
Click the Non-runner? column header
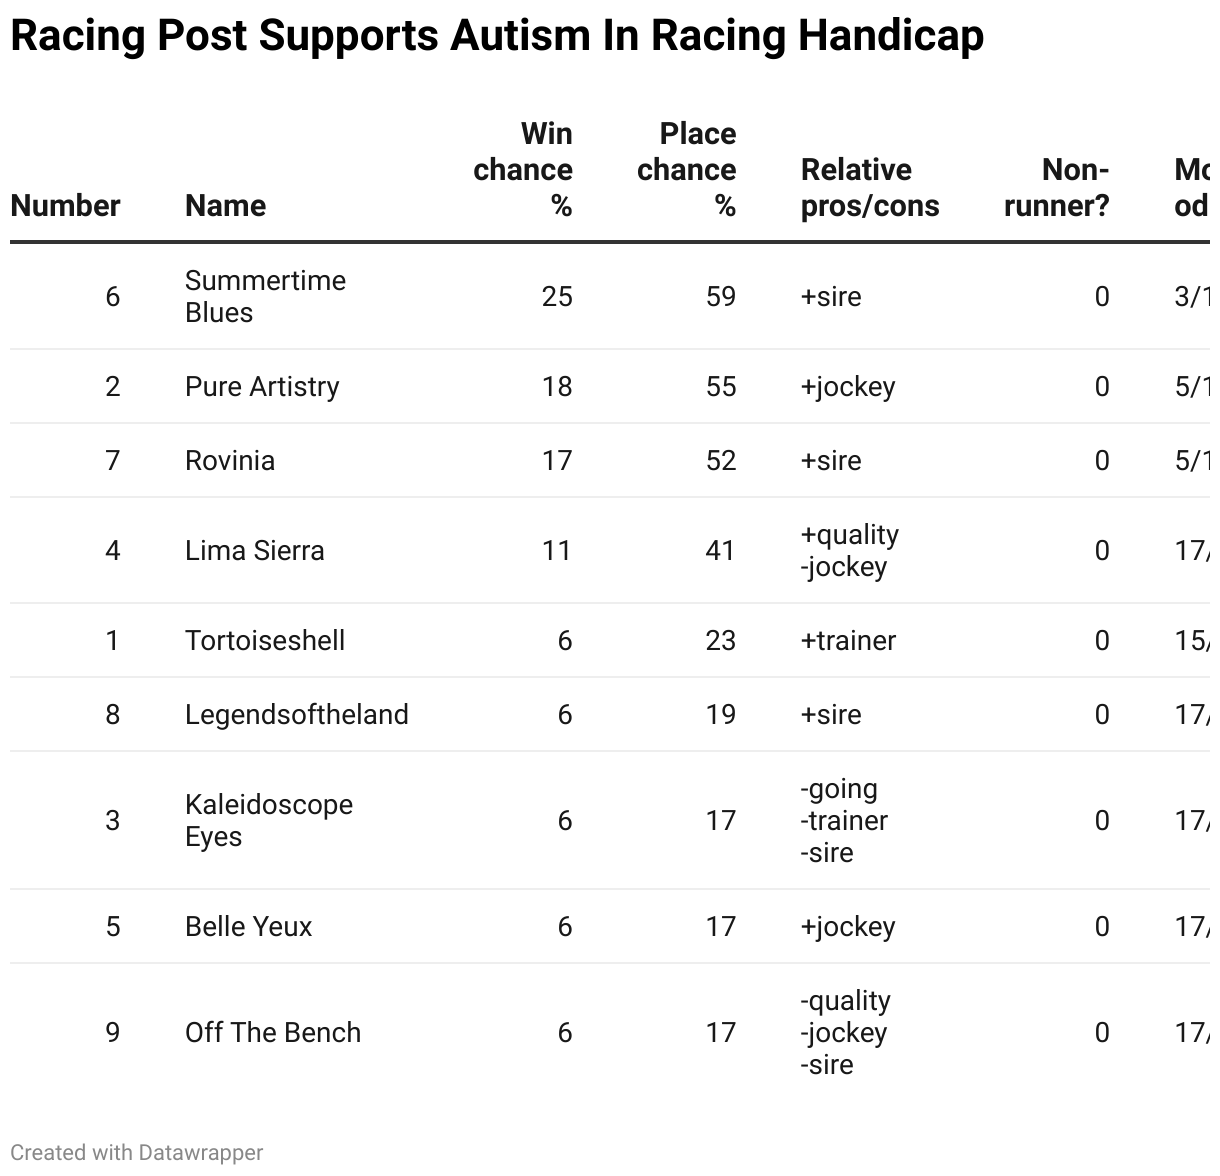[1056, 187]
